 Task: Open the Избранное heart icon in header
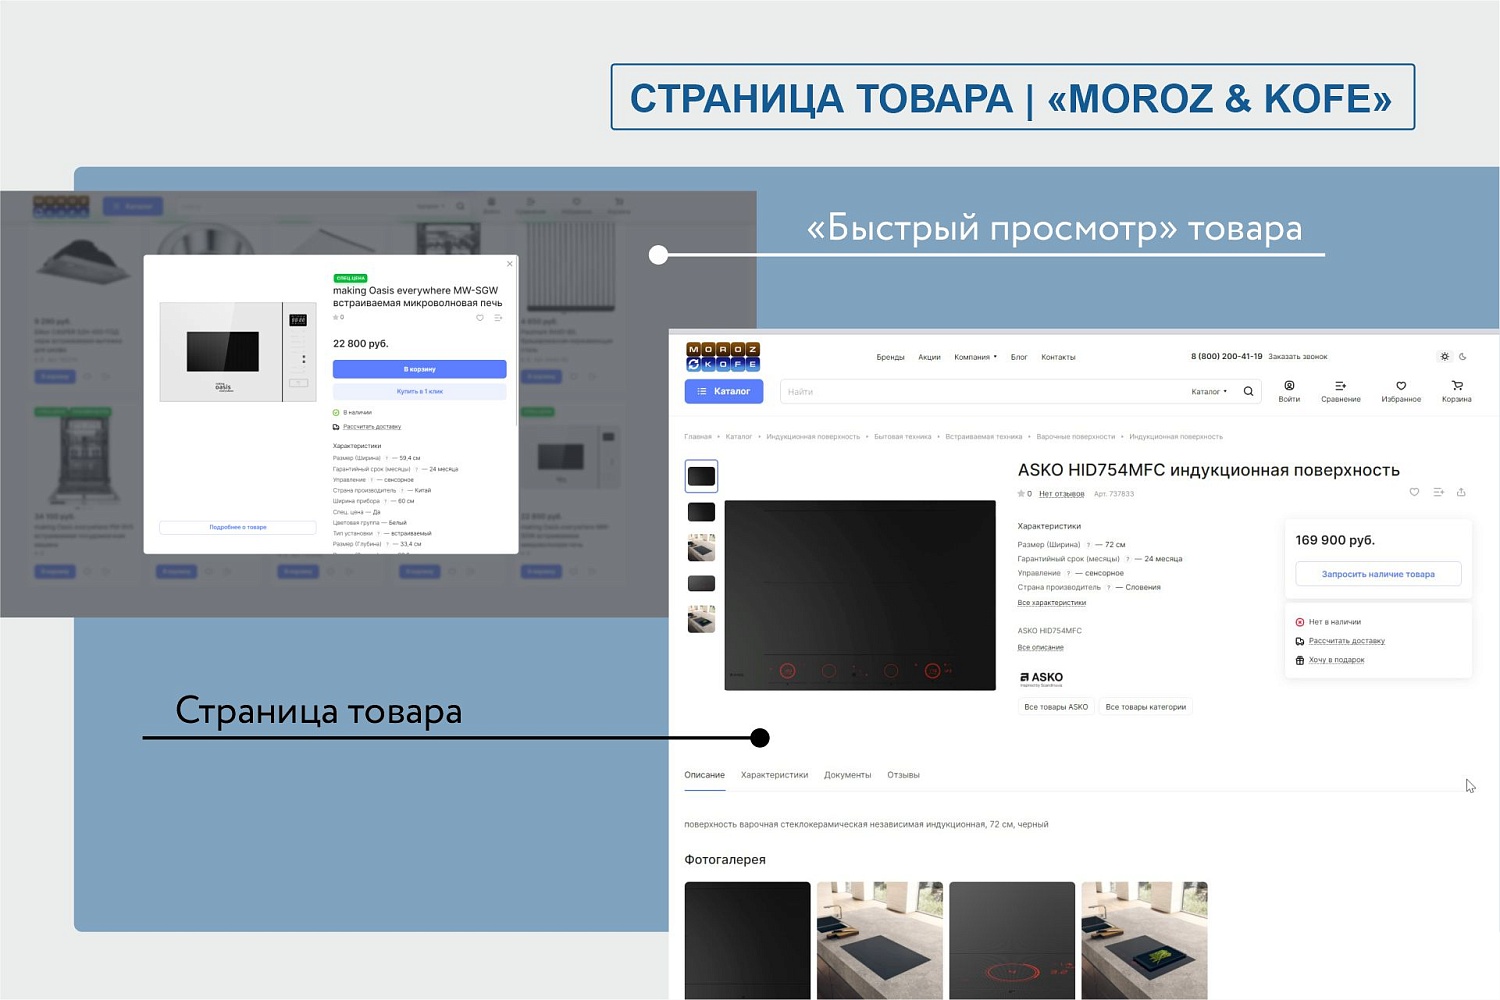(1401, 386)
